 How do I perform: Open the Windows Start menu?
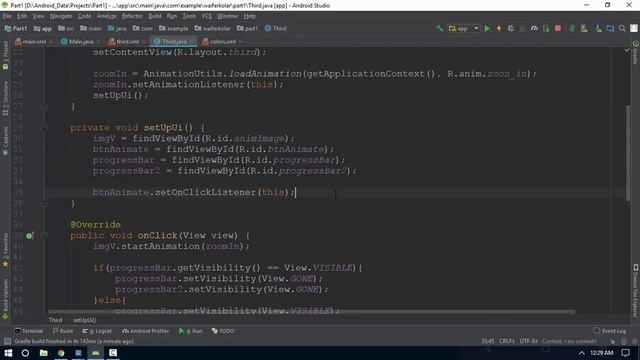pos(8,353)
